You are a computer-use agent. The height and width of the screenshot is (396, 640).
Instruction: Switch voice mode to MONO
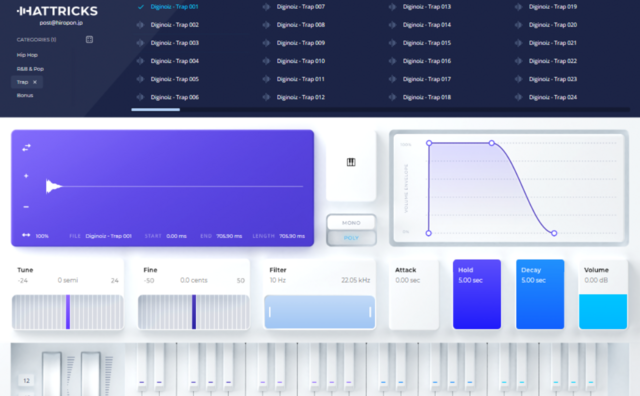(x=351, y=223)
